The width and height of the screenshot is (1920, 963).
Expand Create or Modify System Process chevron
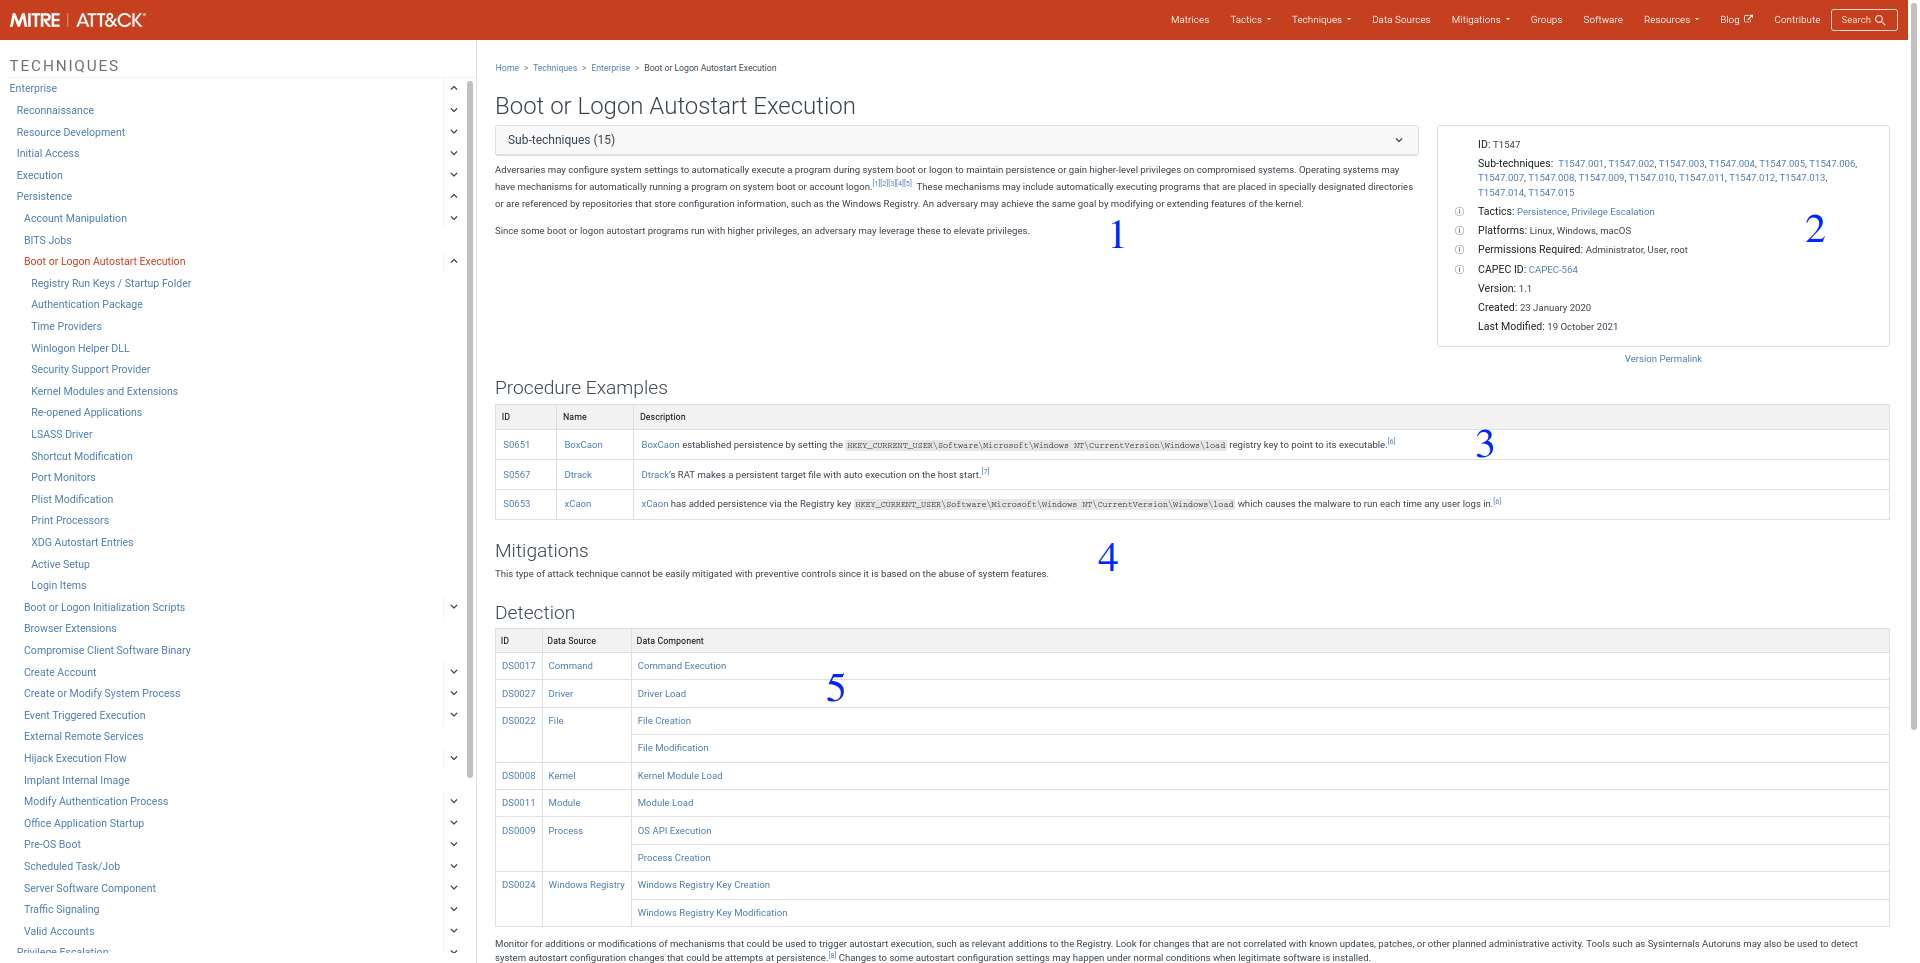[x=454, y=693]
